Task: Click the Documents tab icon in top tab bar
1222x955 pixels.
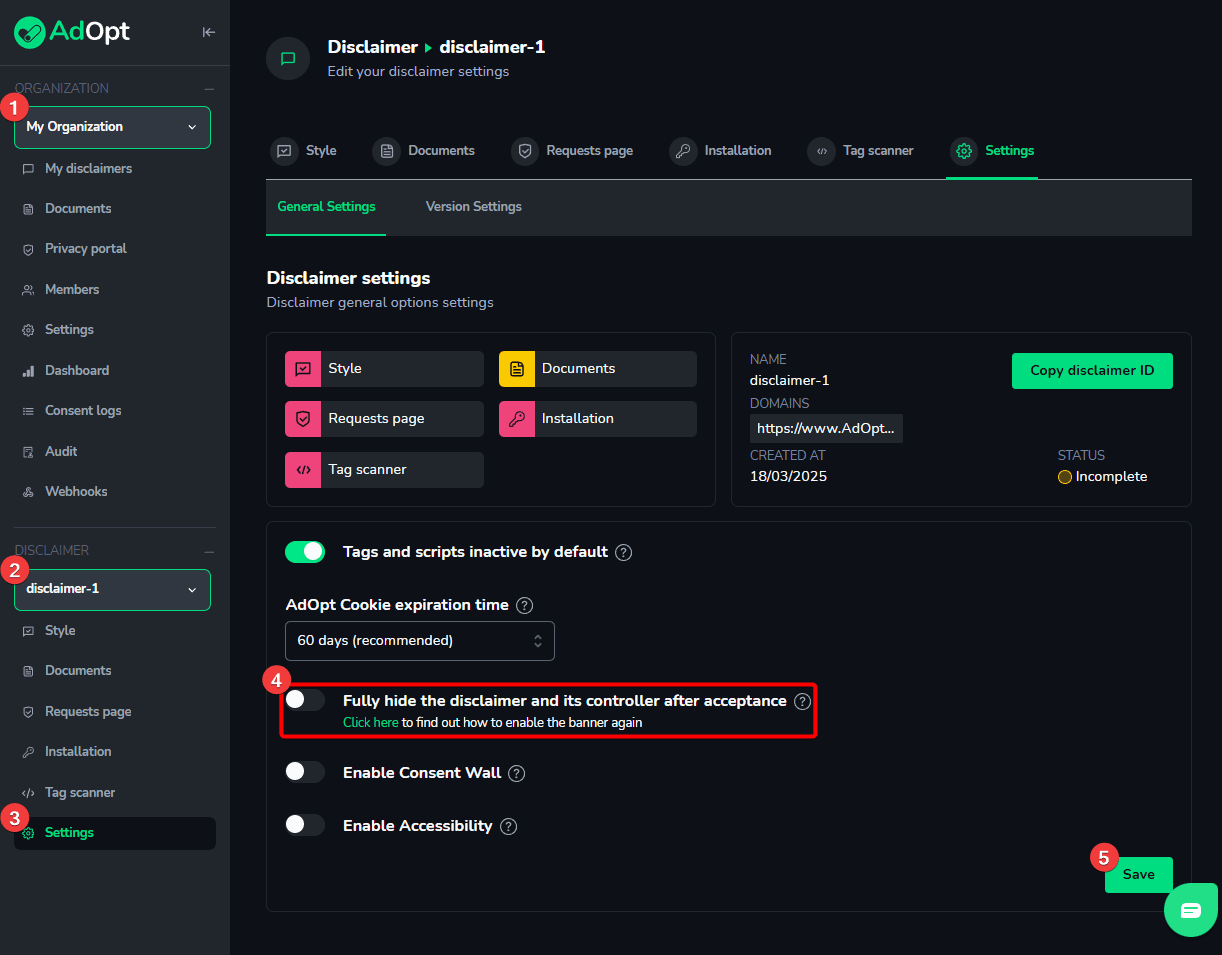Action: tap(386, 151)
